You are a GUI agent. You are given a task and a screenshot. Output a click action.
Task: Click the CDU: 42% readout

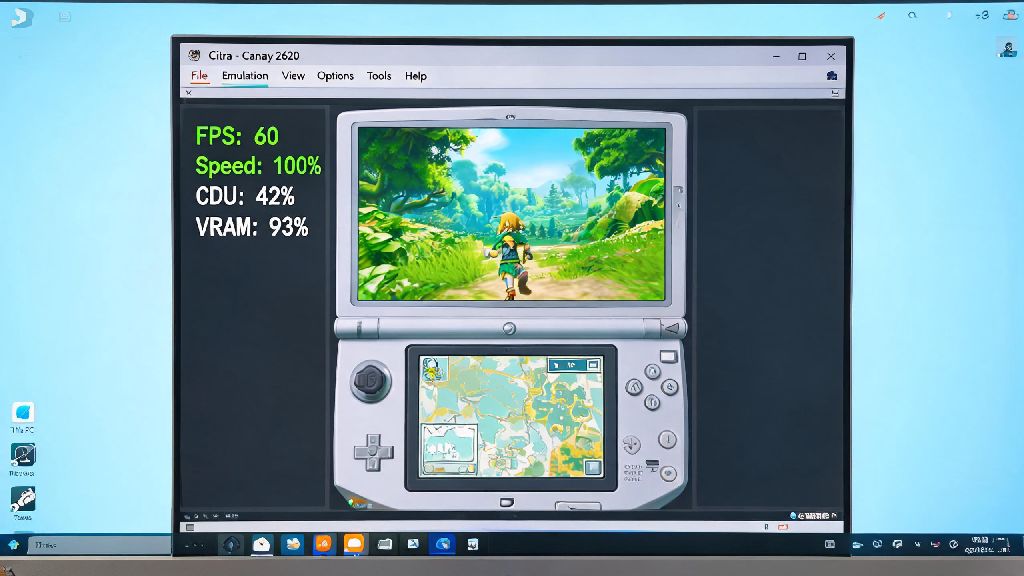pos(244,197)
